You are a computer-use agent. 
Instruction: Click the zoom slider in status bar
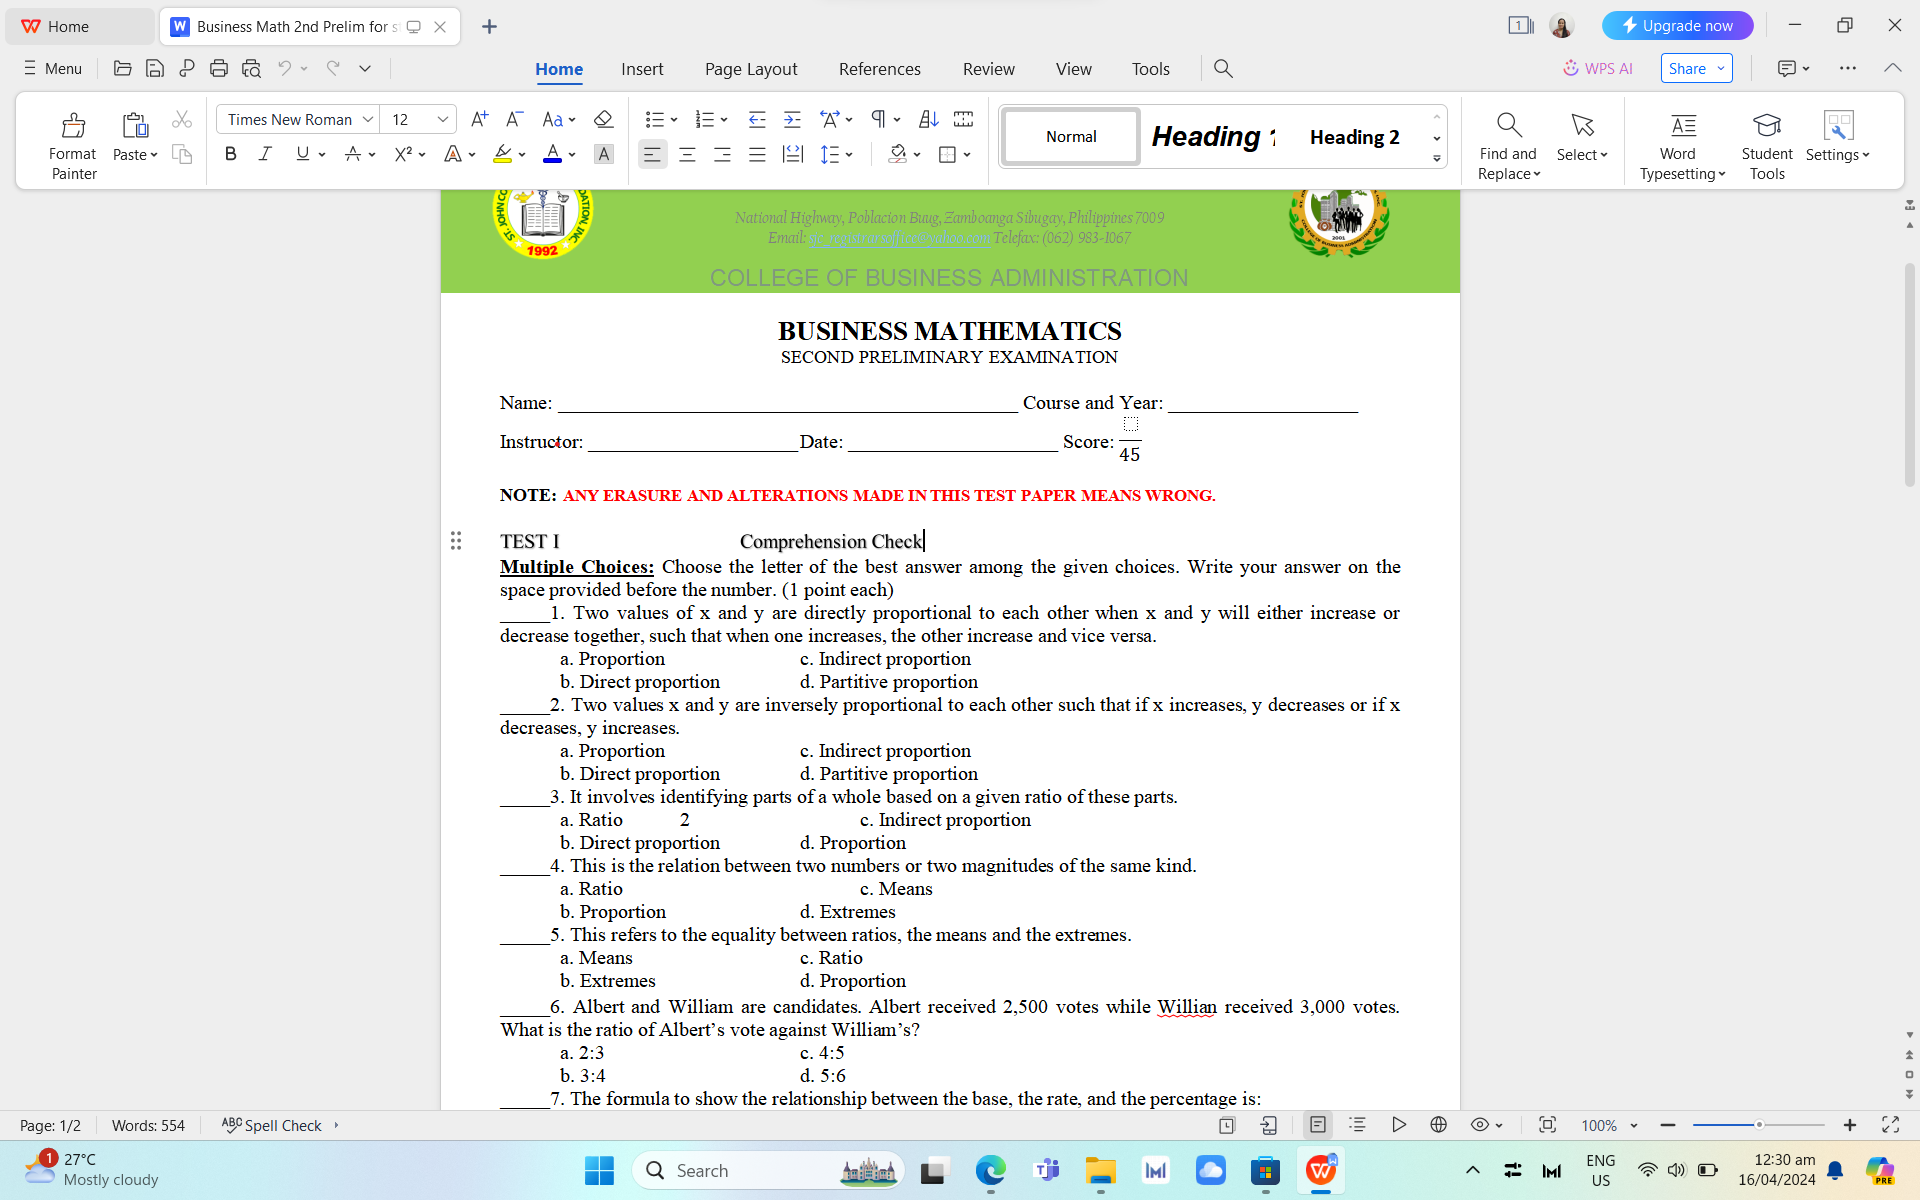1758,1125
